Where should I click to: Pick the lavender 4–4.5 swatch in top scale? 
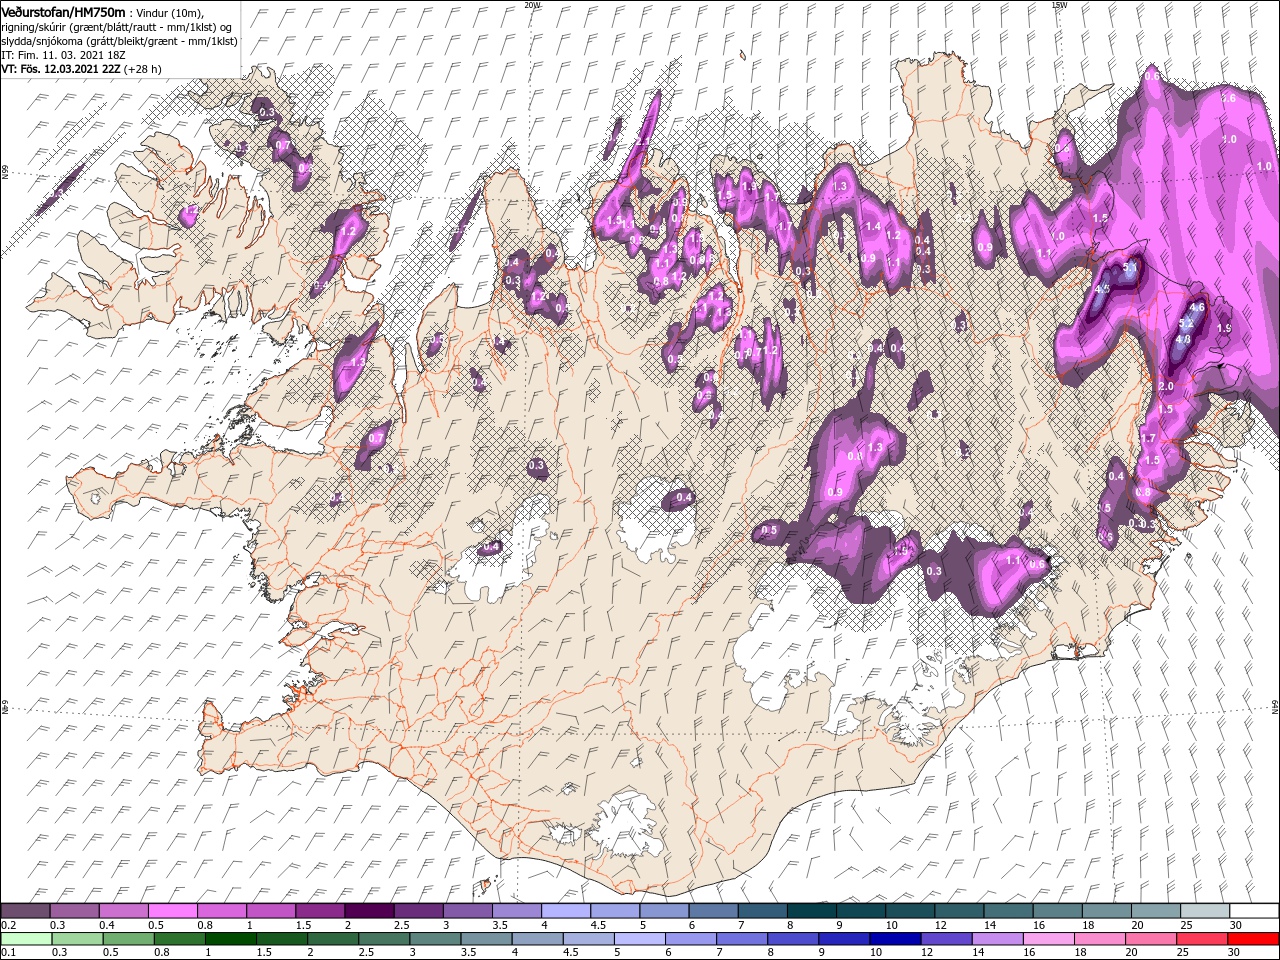(x=564, y=911)
